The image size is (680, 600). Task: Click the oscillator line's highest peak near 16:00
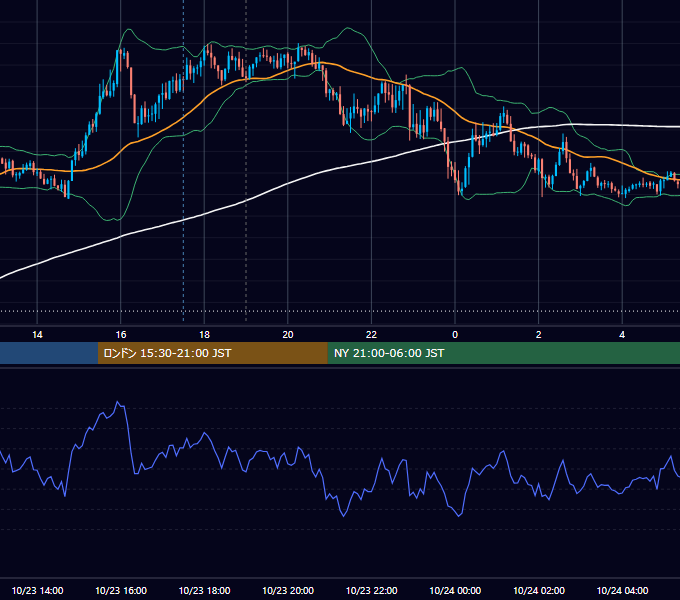(x=118, y=402)
